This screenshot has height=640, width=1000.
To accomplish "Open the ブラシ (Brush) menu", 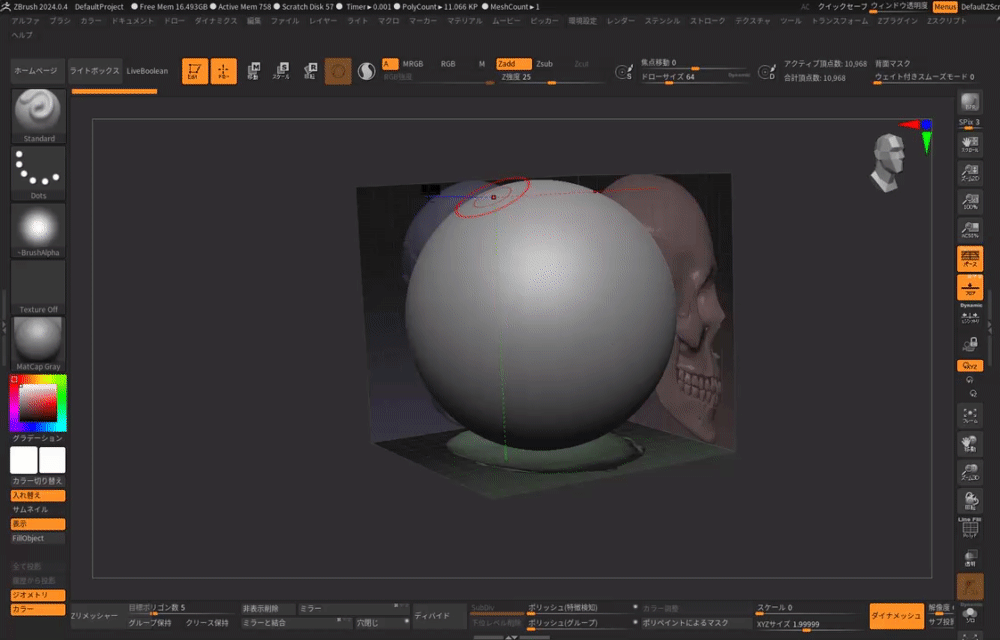I will coord(60,20).
